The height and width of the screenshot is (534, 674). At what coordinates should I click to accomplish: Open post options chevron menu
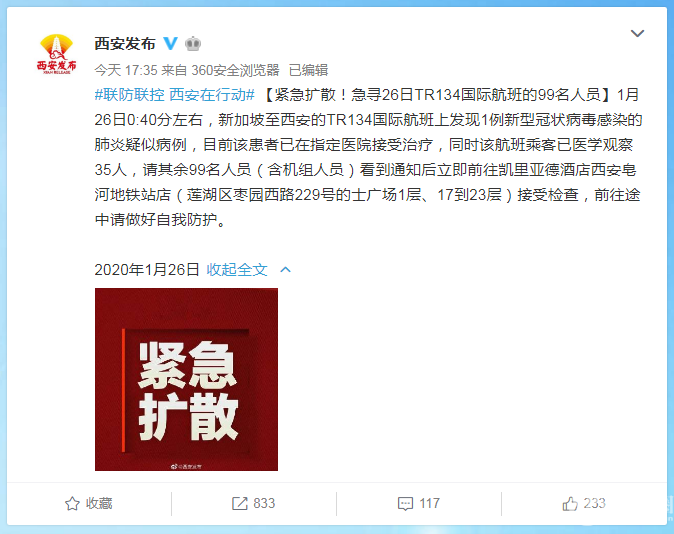click(637, 33)
